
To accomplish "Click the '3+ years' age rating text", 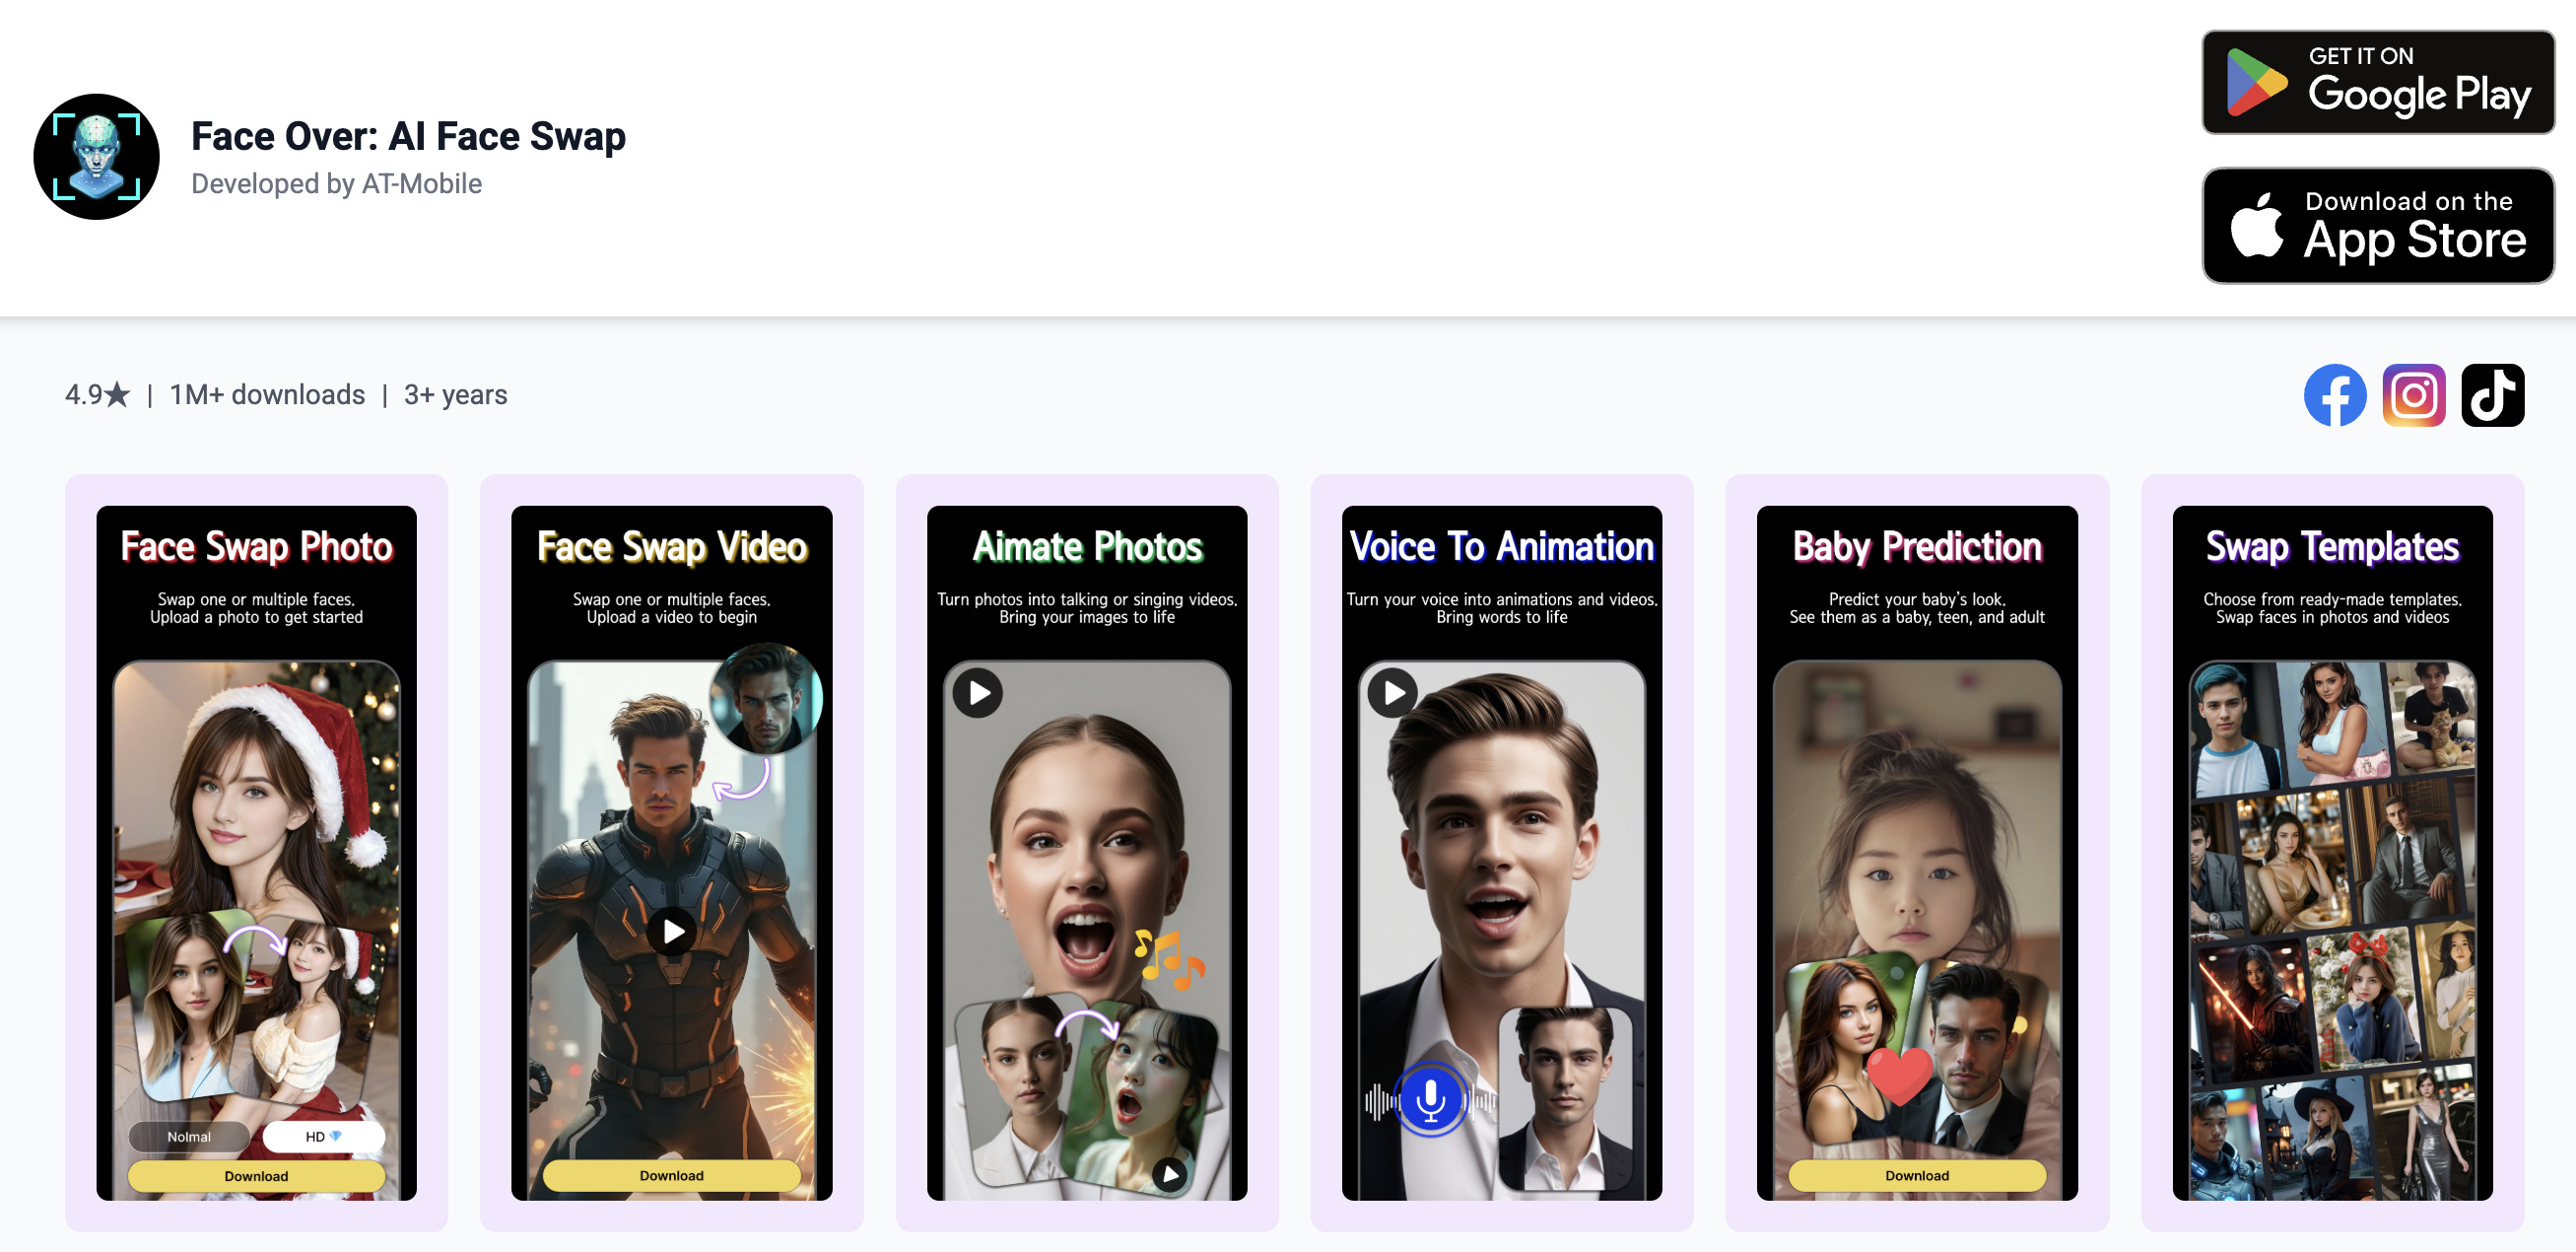I will coord(455,395).
